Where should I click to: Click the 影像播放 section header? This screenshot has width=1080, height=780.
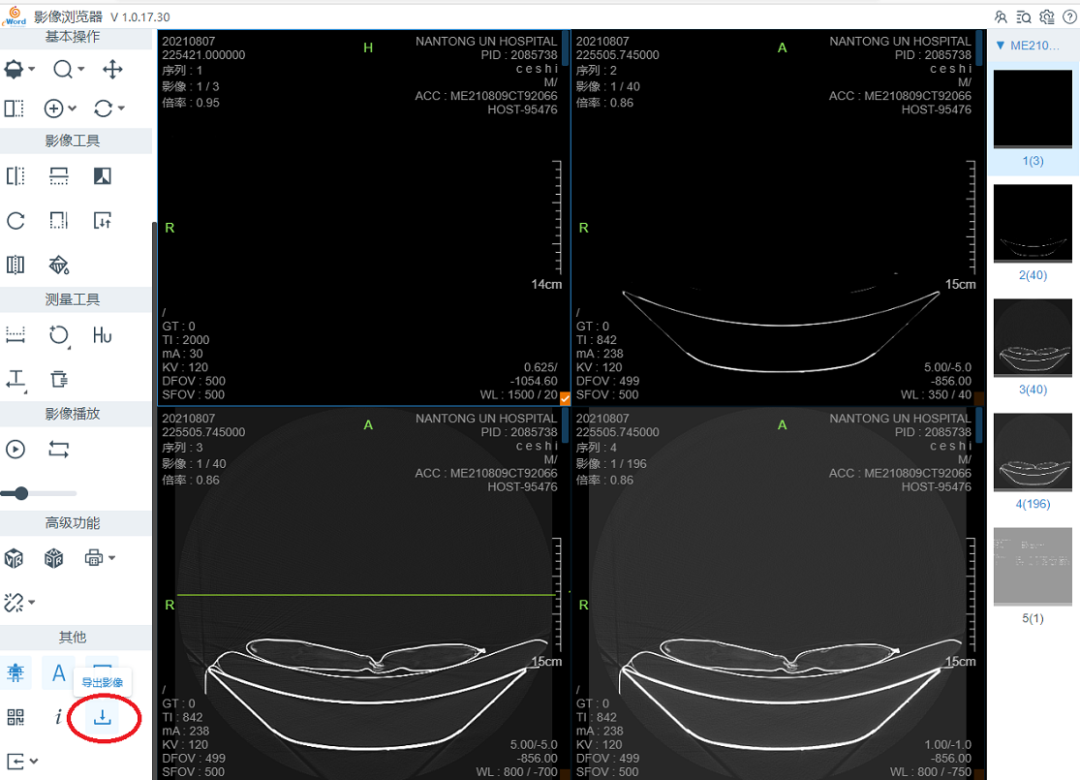click(72, 414)
